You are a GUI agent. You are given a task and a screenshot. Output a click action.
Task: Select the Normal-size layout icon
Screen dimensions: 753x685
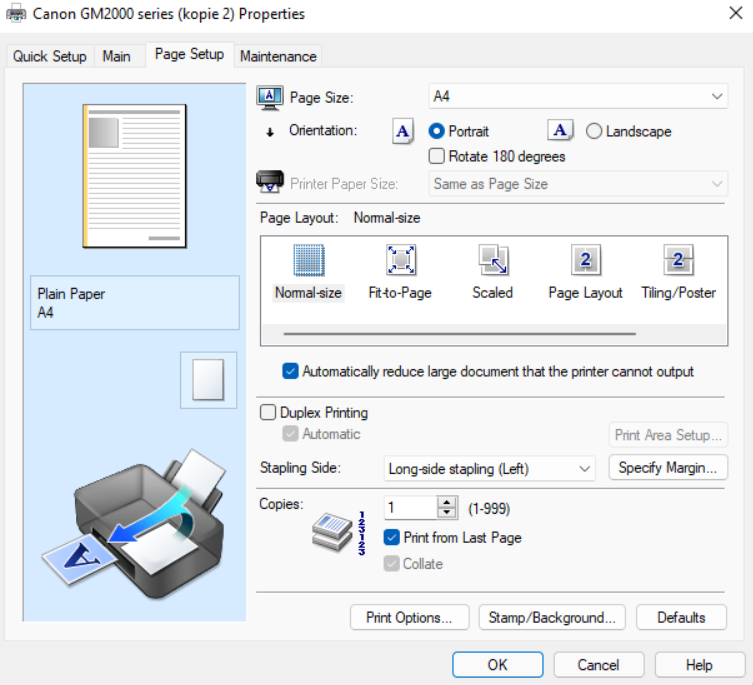(309, 260)
